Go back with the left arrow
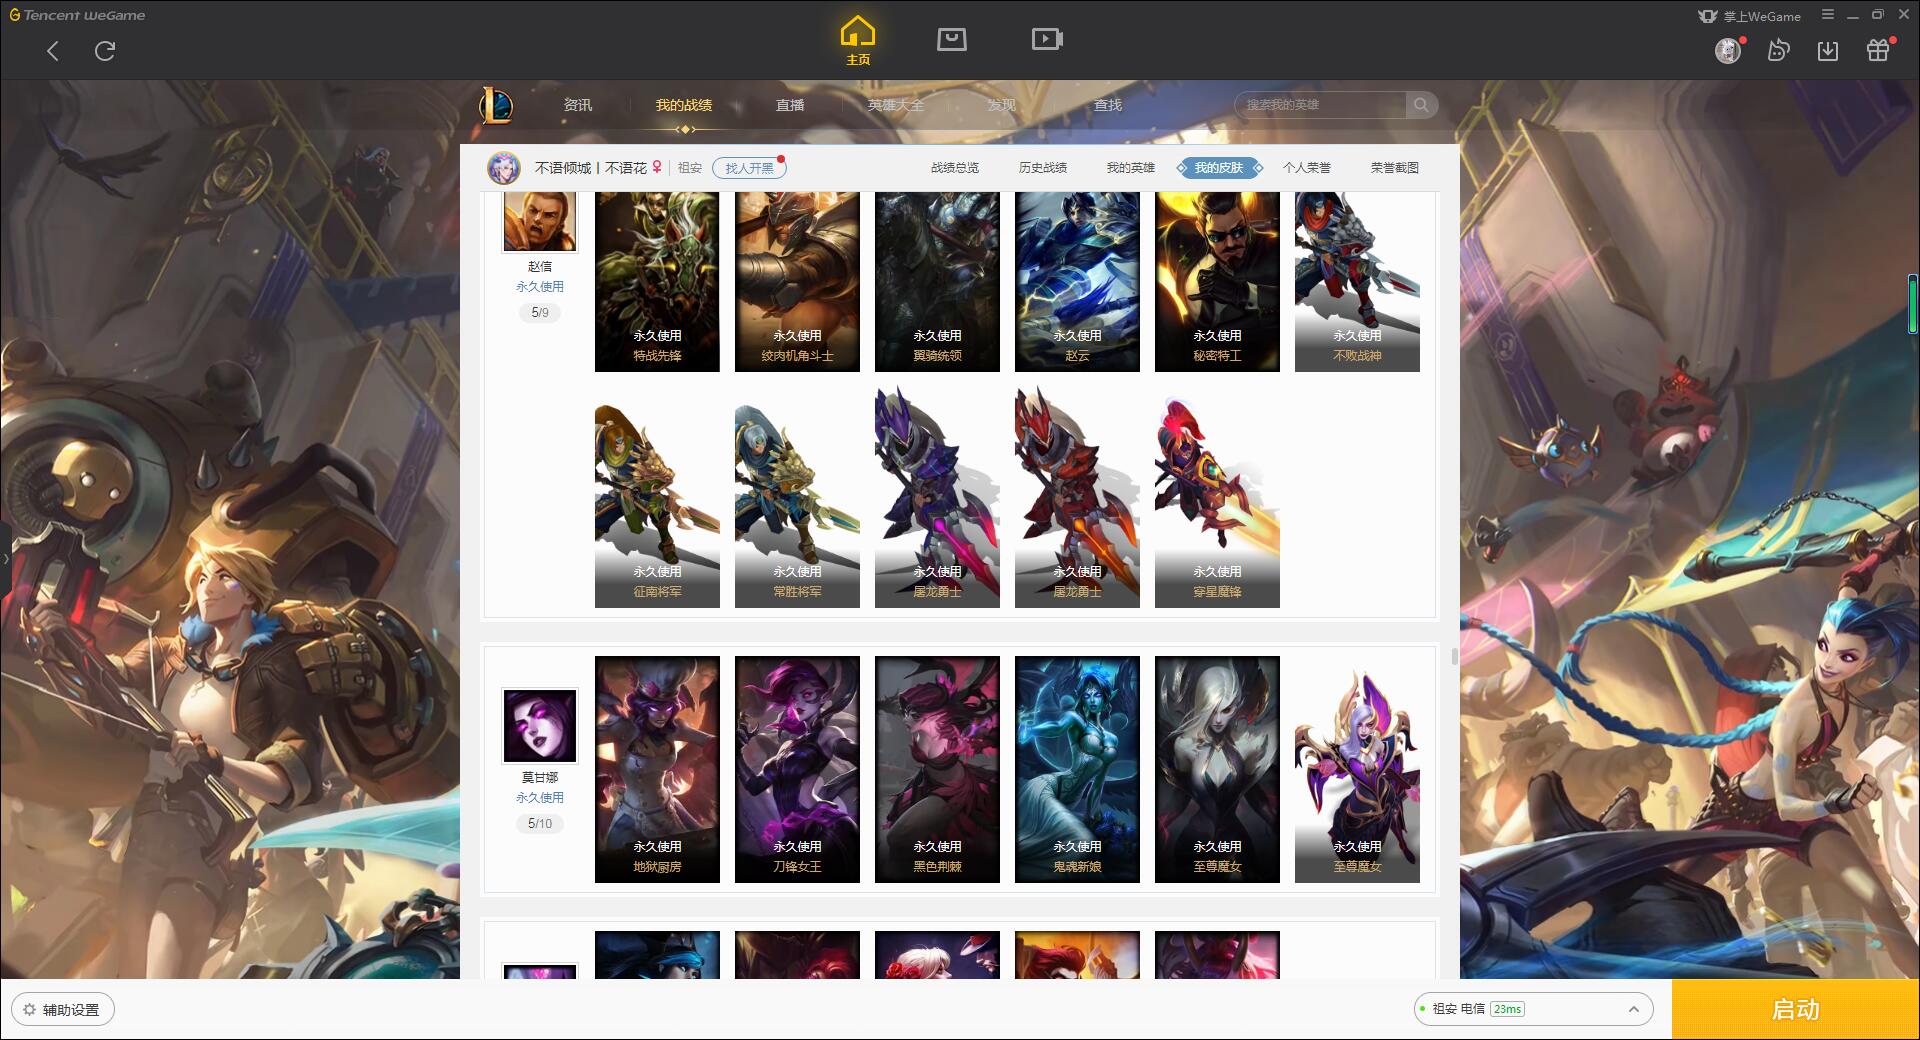 tap(53, 51)
